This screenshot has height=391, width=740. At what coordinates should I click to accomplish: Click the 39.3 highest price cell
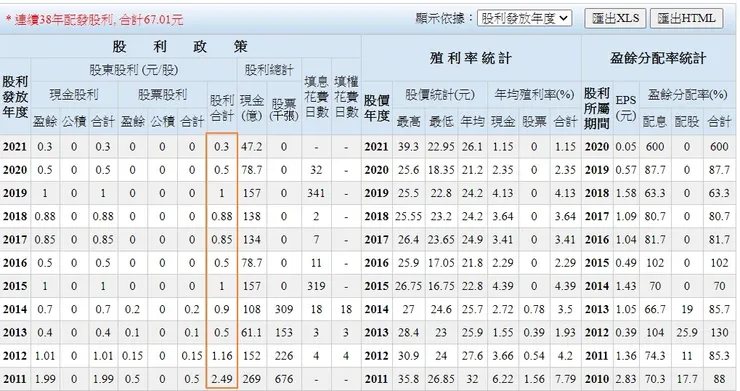(408, 147)
